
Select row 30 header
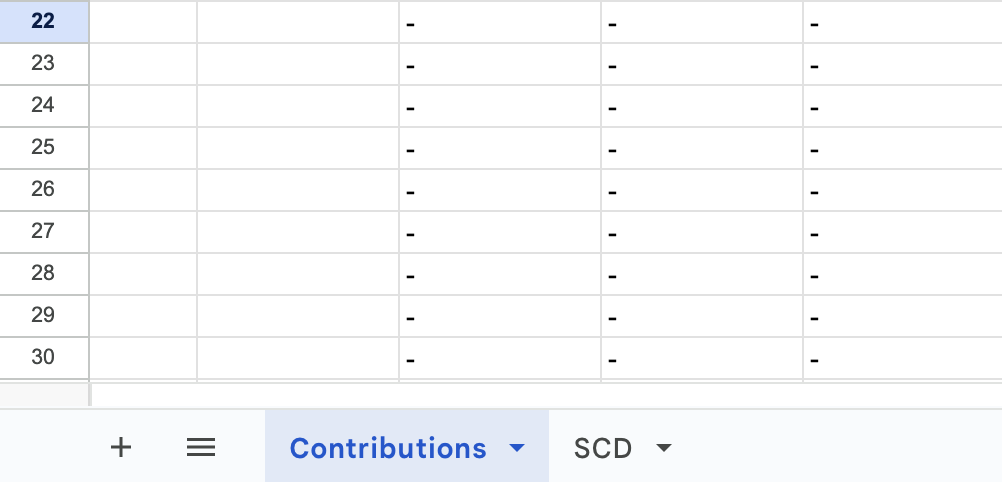[x=43, y=357]
